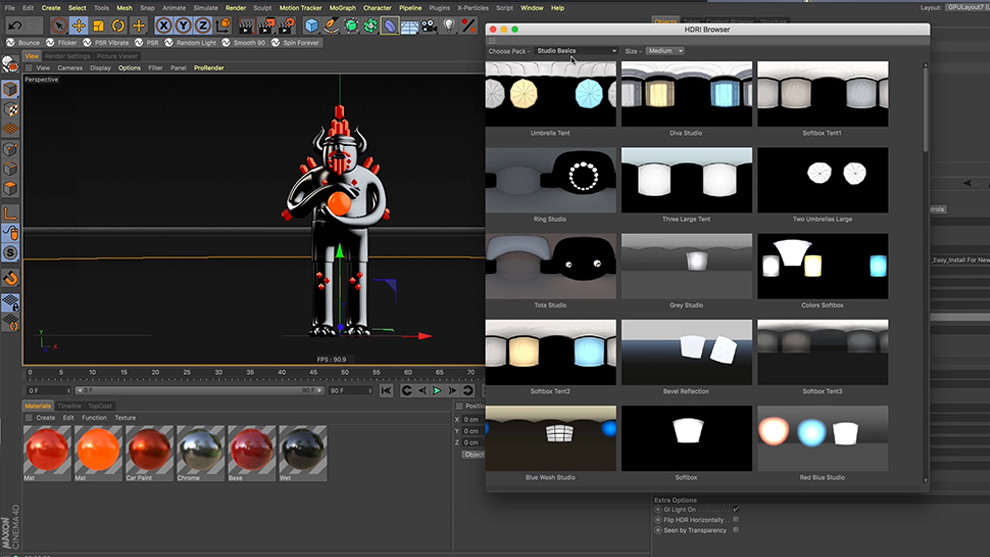990x557 pixels.
Task: Select the Rotate tool
Action: tap(118, 26)
